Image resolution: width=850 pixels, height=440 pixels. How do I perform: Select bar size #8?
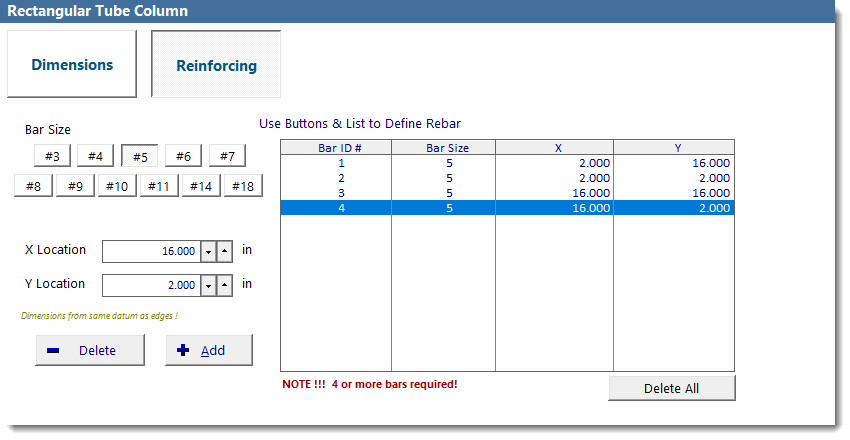click(x=33, y=186)
